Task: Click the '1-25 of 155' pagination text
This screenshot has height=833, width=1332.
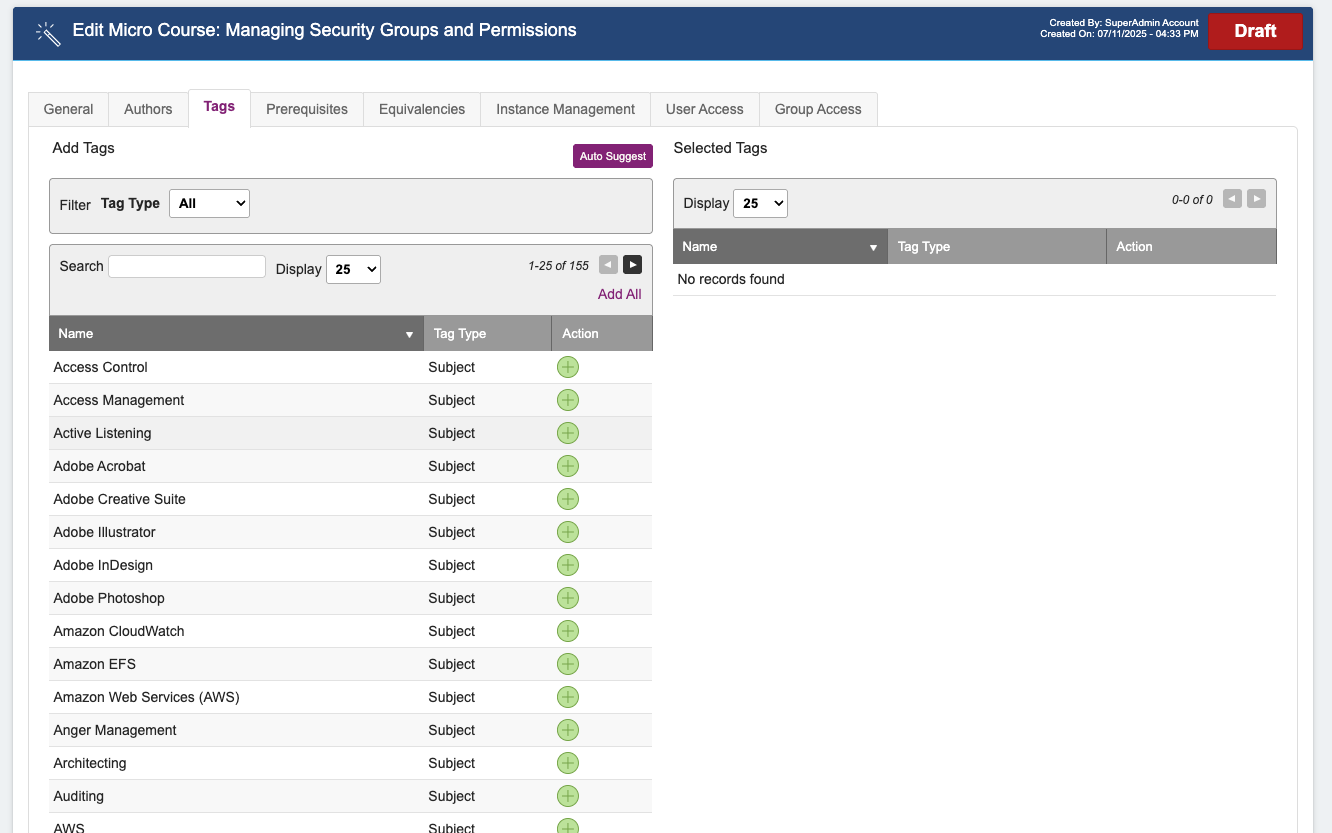Action: click(x=559, y=266)
